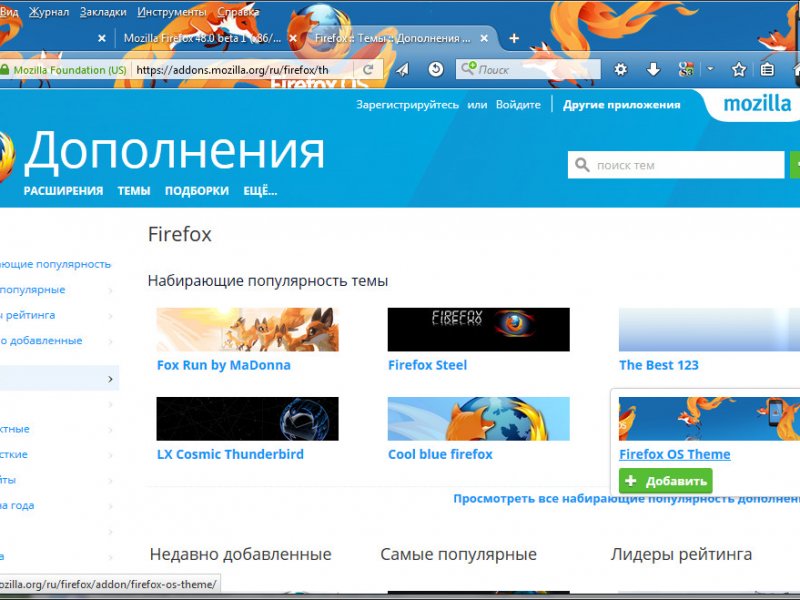
Task: Click LX Cosmic Thunderbird thumbnail
Action: (x=247, y=418)
